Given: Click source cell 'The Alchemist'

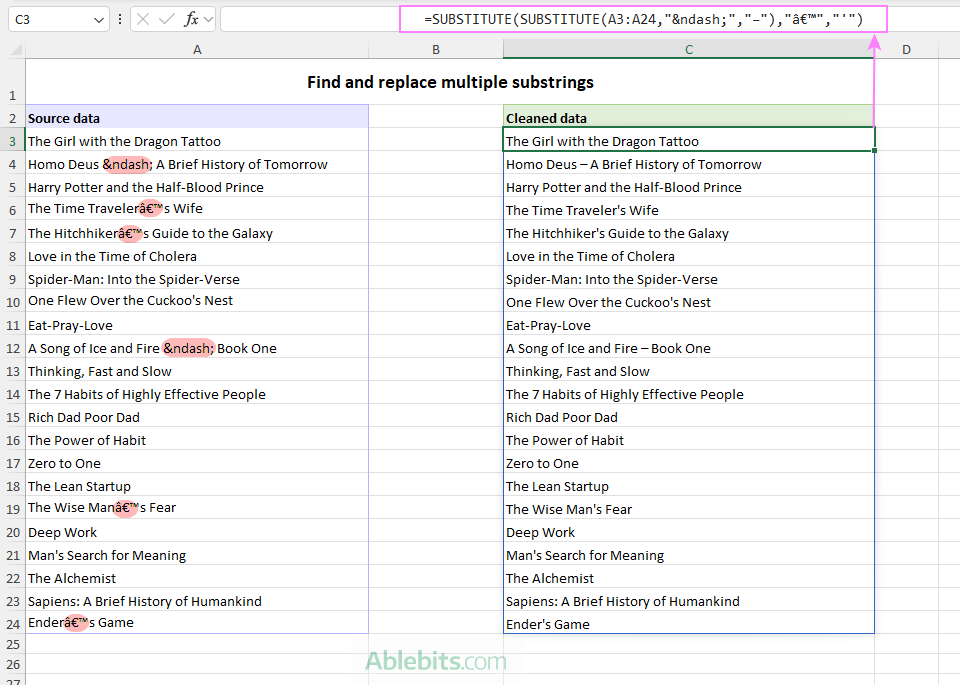Looking at the screenshot, I should (x=197, y=577).
